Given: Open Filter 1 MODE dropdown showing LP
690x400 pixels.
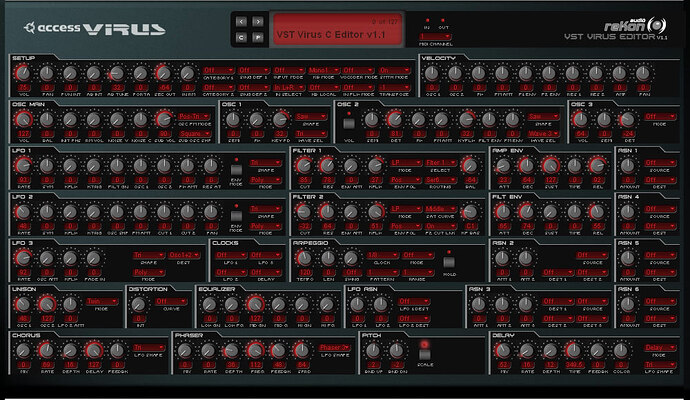Looking at the screenshot, I should (x=406, y=163).
